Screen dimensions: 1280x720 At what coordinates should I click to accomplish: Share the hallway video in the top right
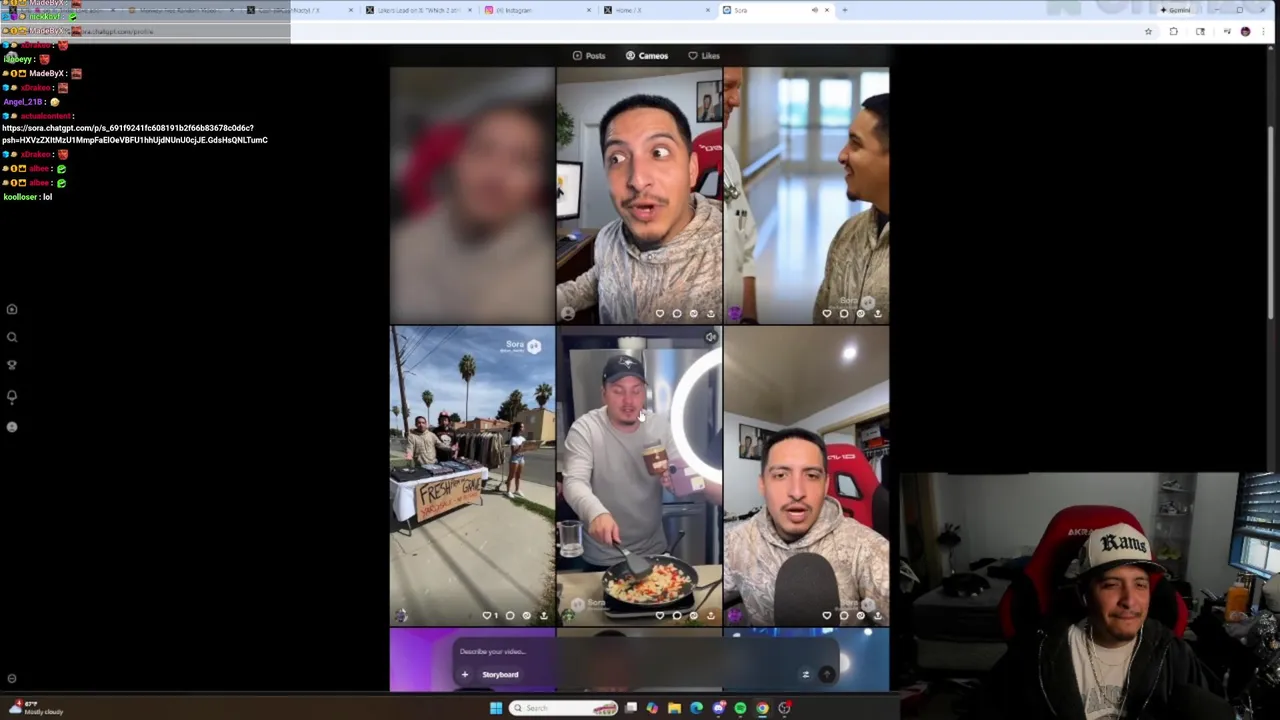point(878,314)
